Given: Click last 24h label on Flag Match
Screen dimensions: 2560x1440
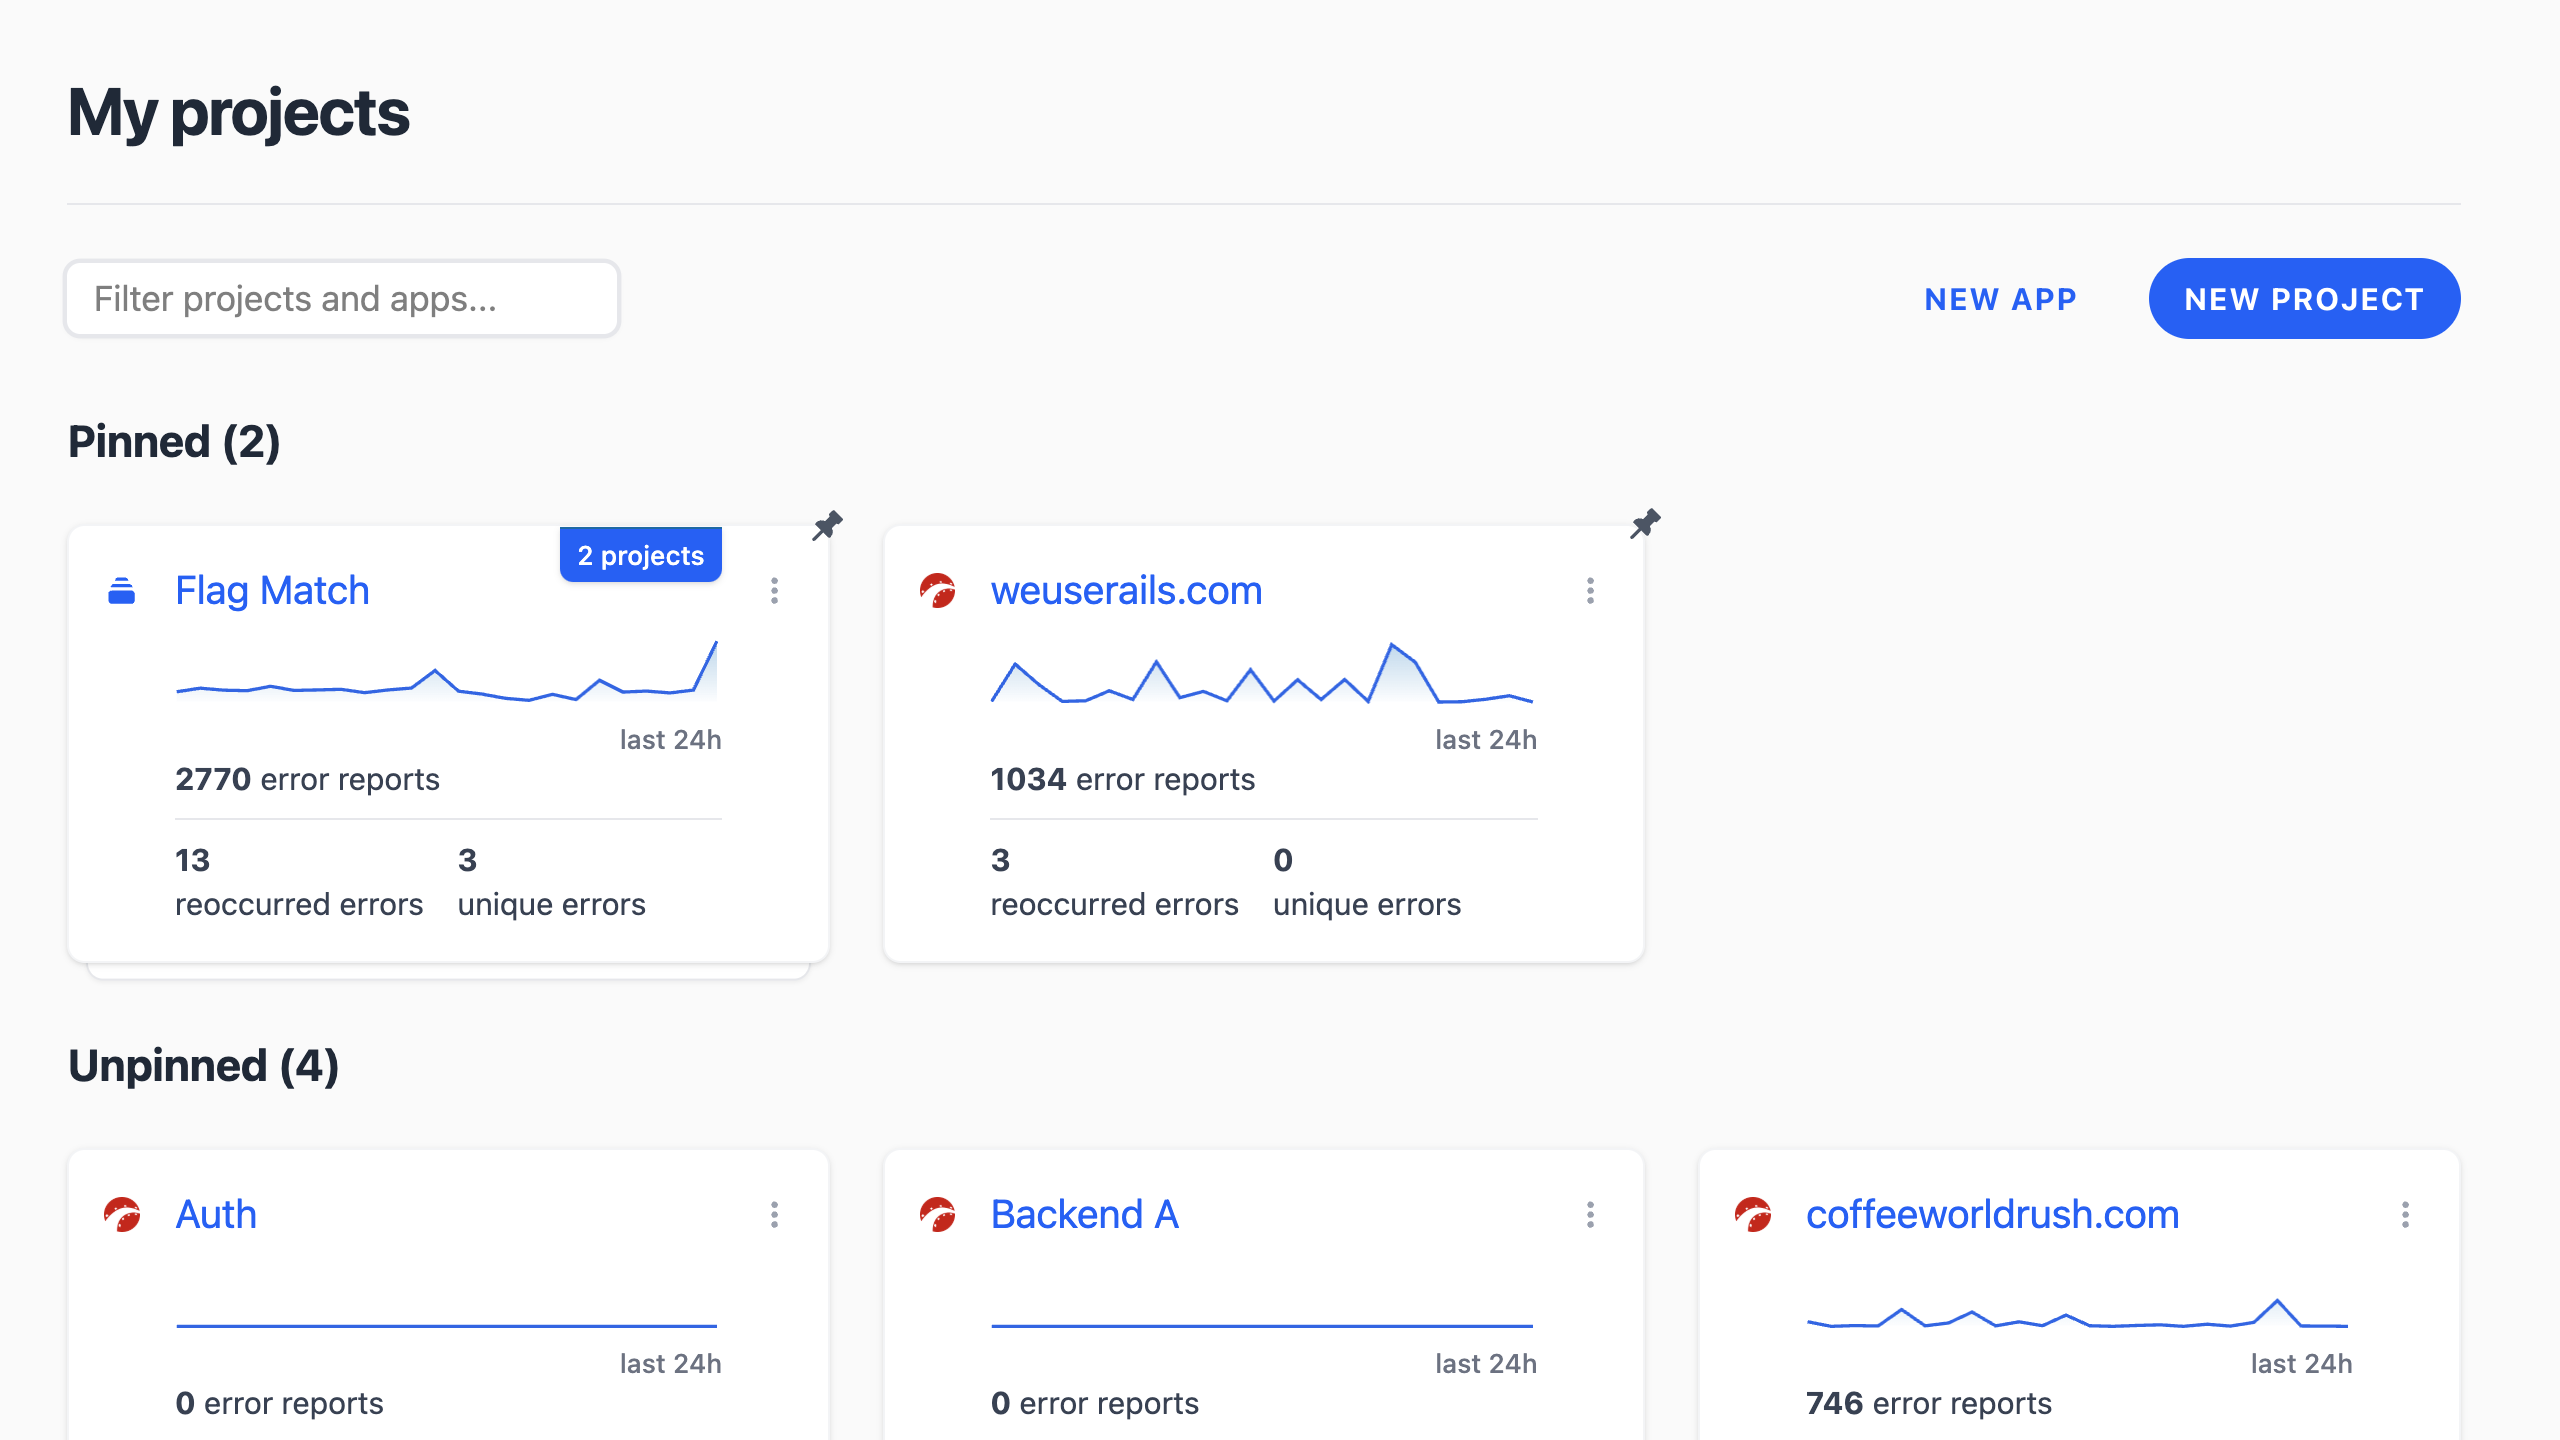Looking at the screenshot, I should 670,740.
